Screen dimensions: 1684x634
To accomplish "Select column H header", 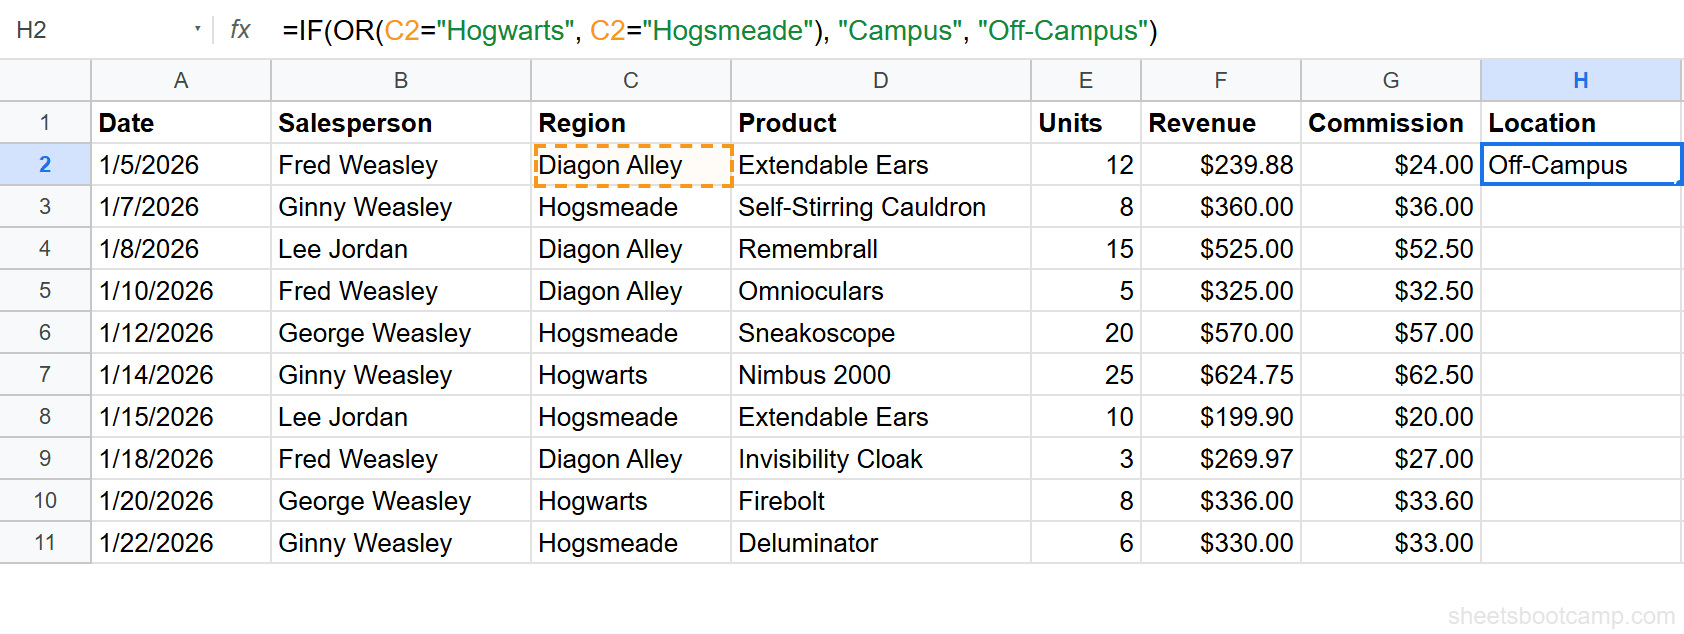I will click(x=1580, y=80).
